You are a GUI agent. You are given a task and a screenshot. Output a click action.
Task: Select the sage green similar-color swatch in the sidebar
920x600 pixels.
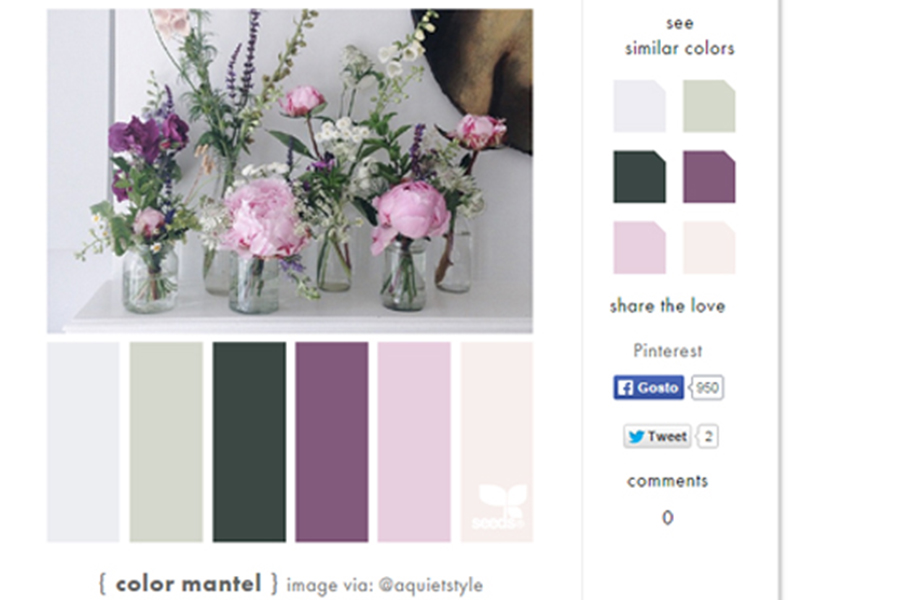709,106
